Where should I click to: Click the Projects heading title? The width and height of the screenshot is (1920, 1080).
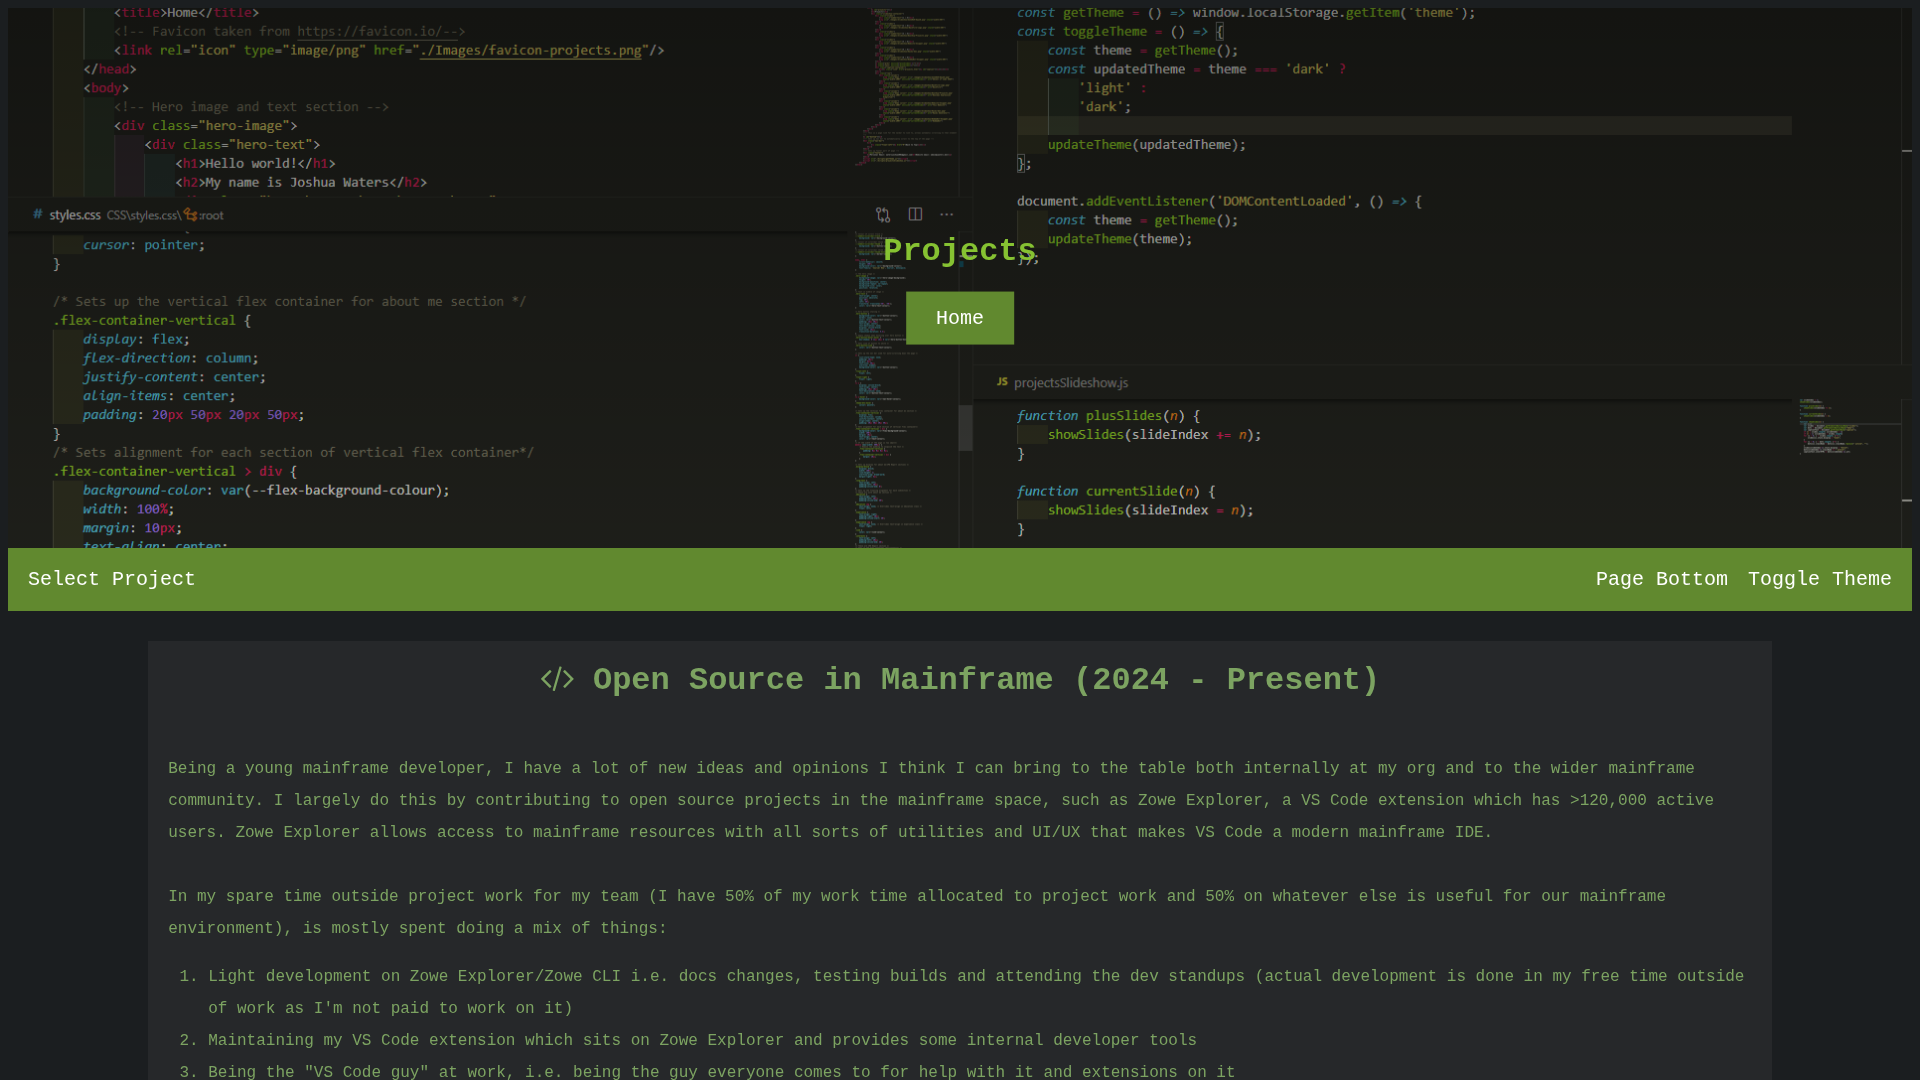(x=959, y=251)
